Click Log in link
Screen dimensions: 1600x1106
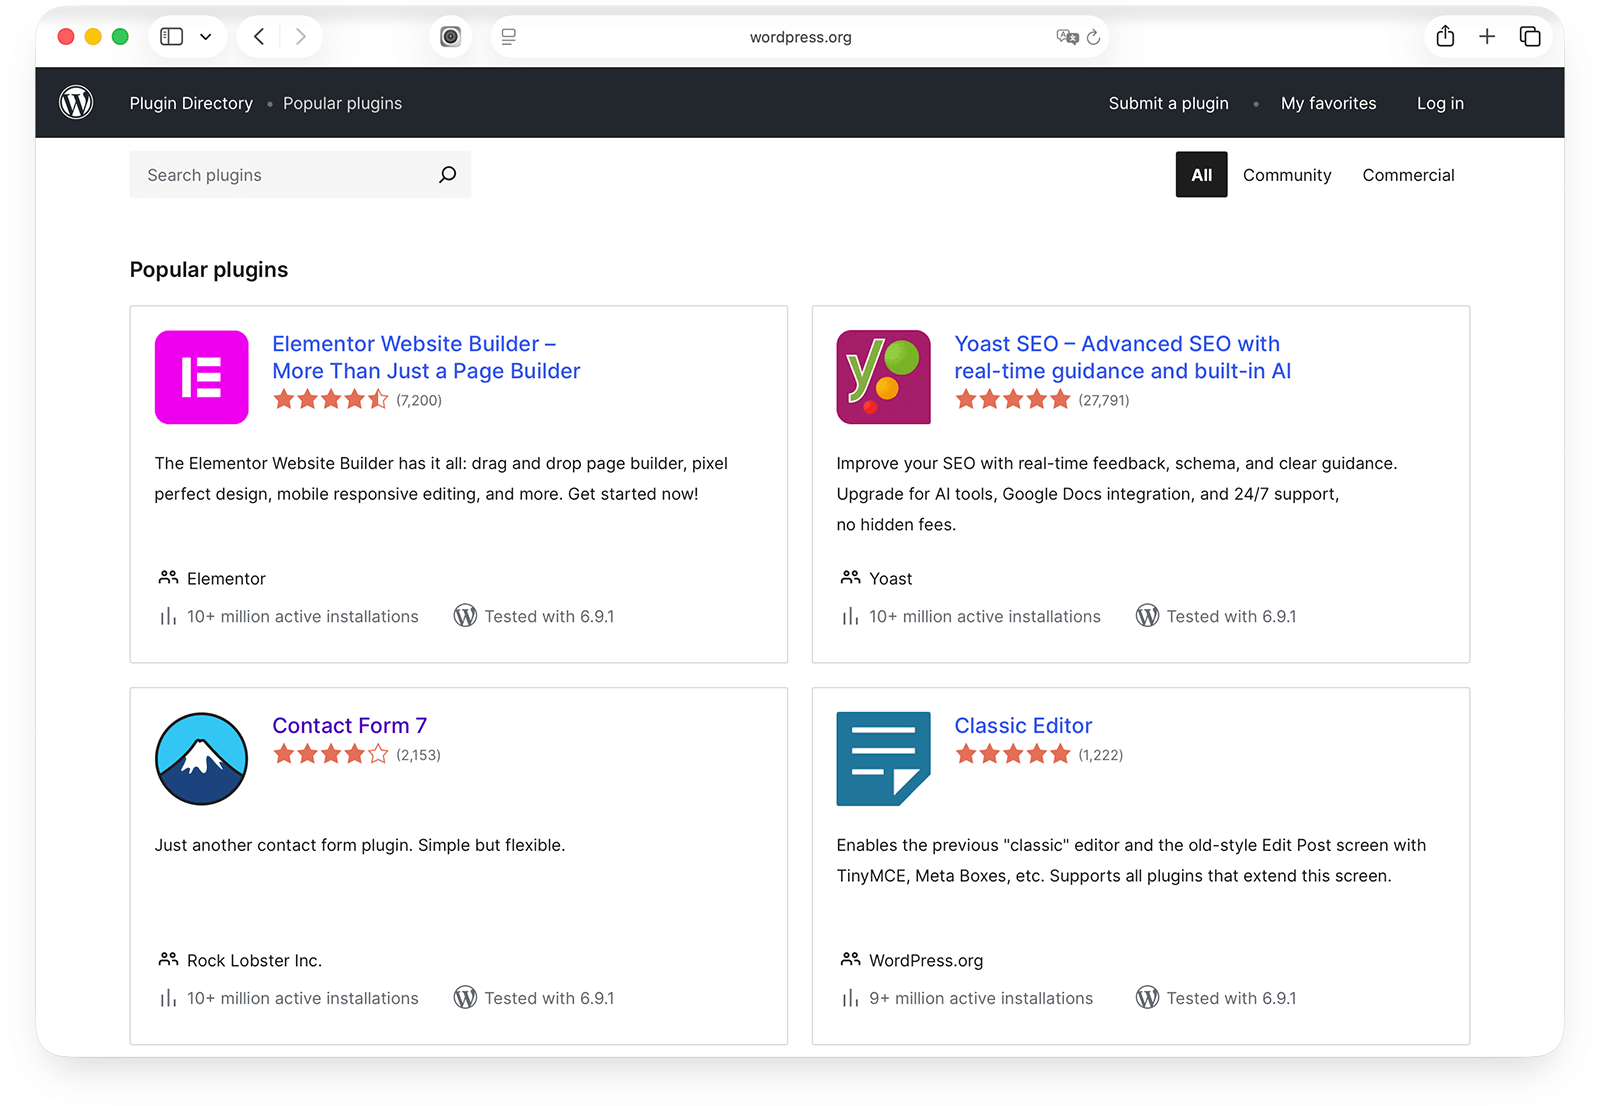(x=1440, y=103)
